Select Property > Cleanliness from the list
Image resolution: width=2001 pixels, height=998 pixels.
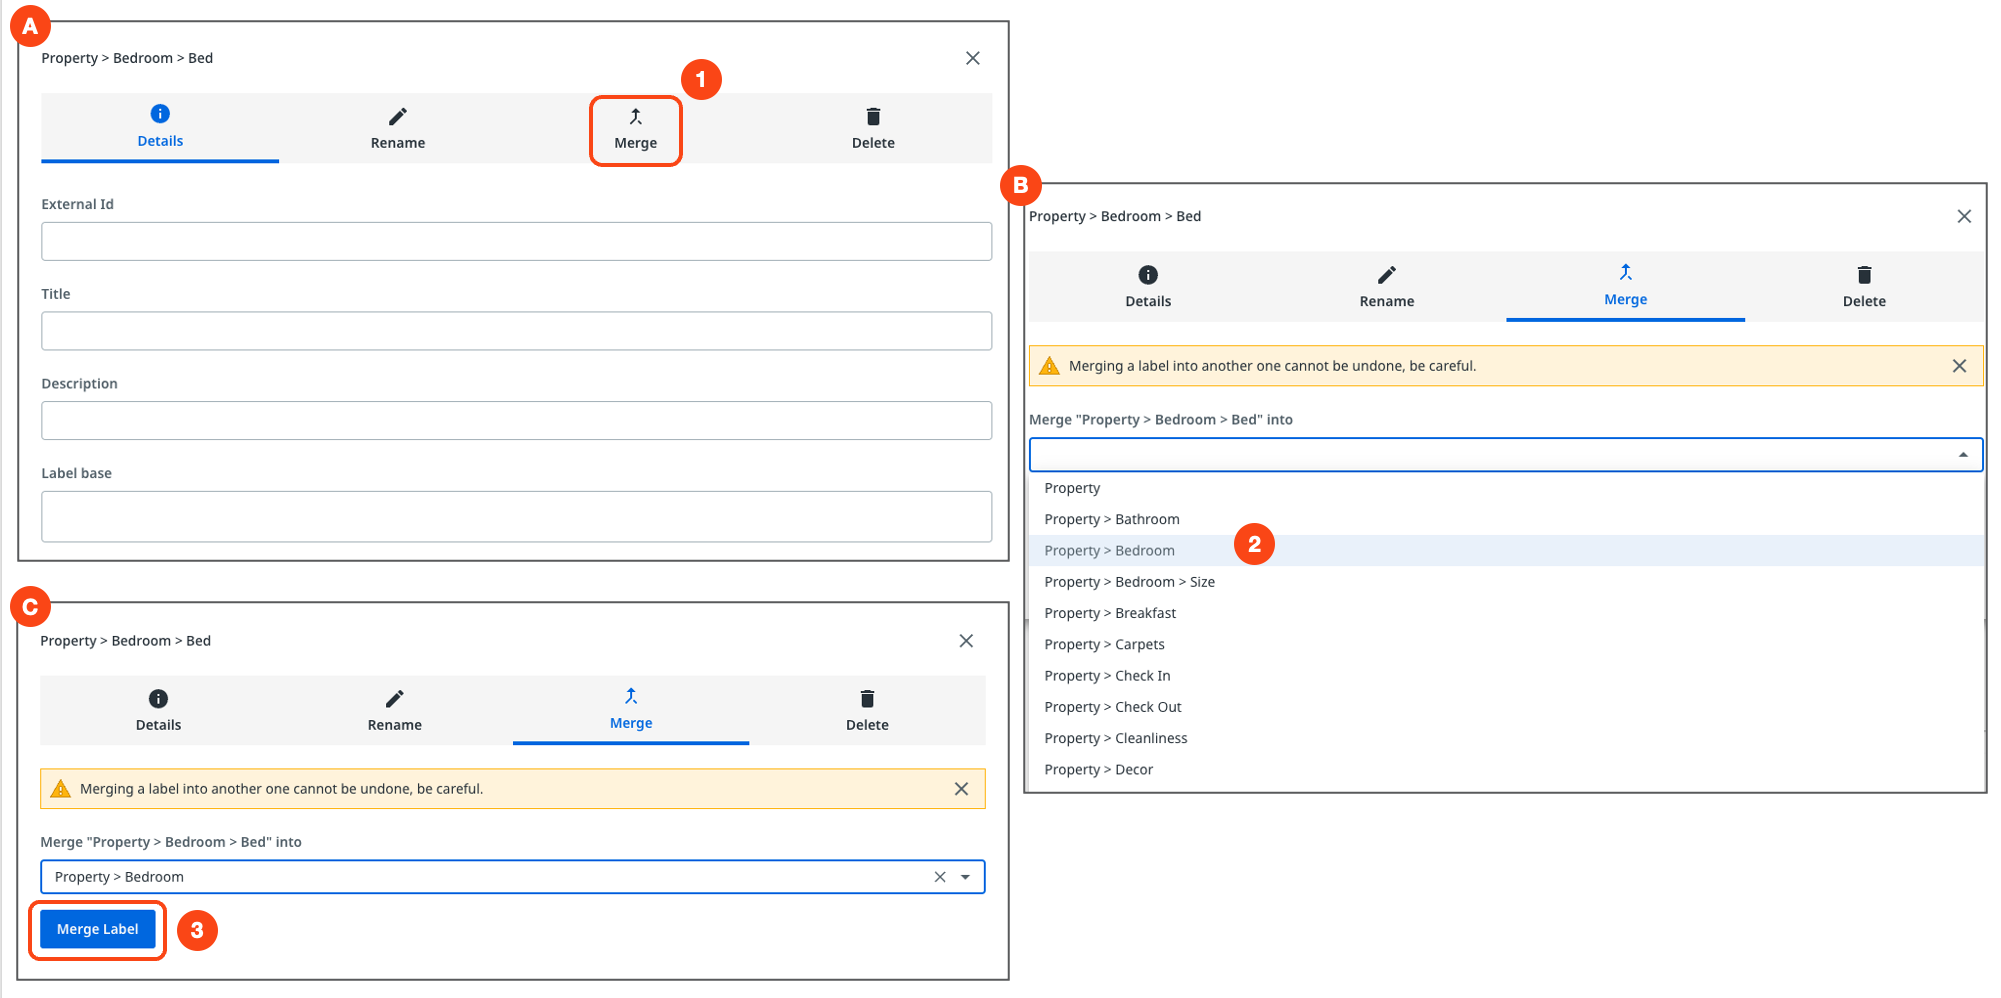(1506, 738)
